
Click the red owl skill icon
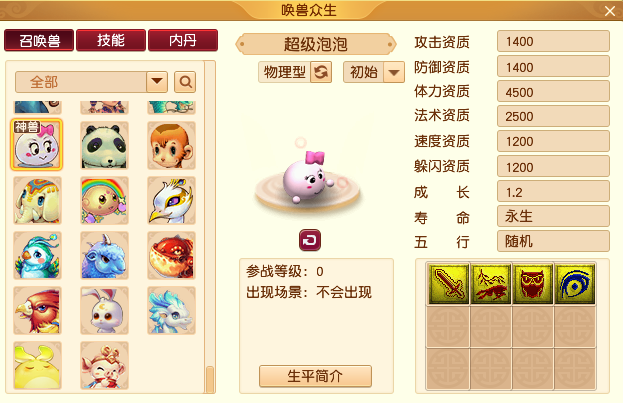click(533, 284)
